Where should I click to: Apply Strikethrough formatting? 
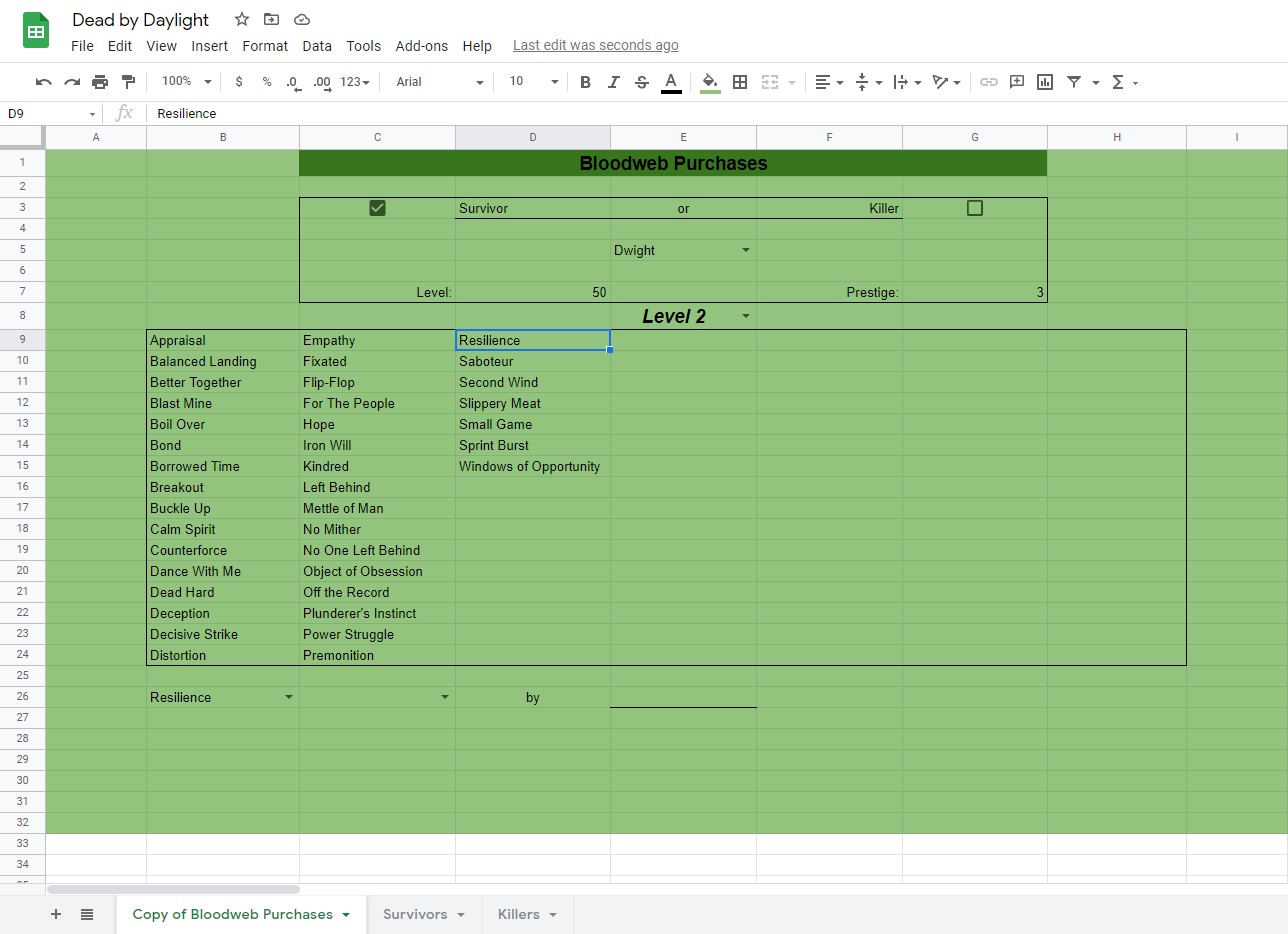[x=642, y=82]
